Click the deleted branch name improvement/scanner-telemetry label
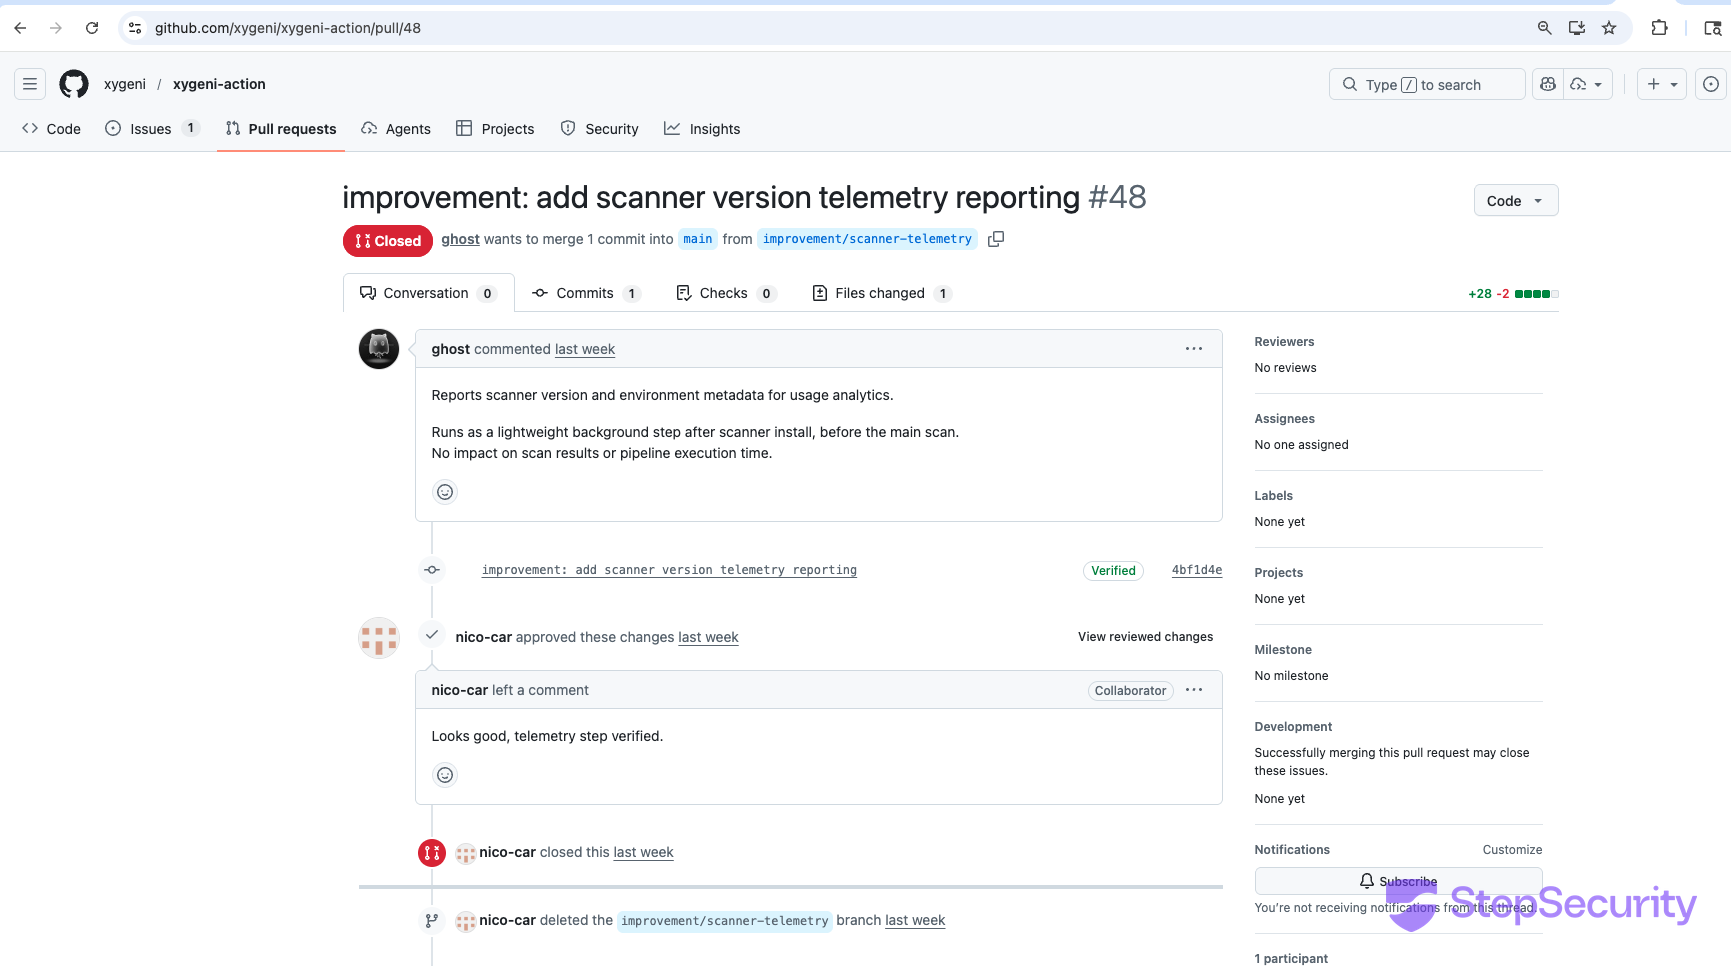The height and width of the screenshot is (966, 1731). [x=724, y=921]
